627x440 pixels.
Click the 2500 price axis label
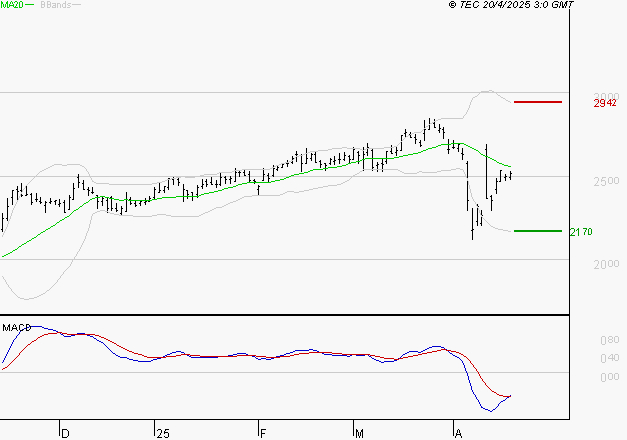pyautogui.click(x=606, y=181)
